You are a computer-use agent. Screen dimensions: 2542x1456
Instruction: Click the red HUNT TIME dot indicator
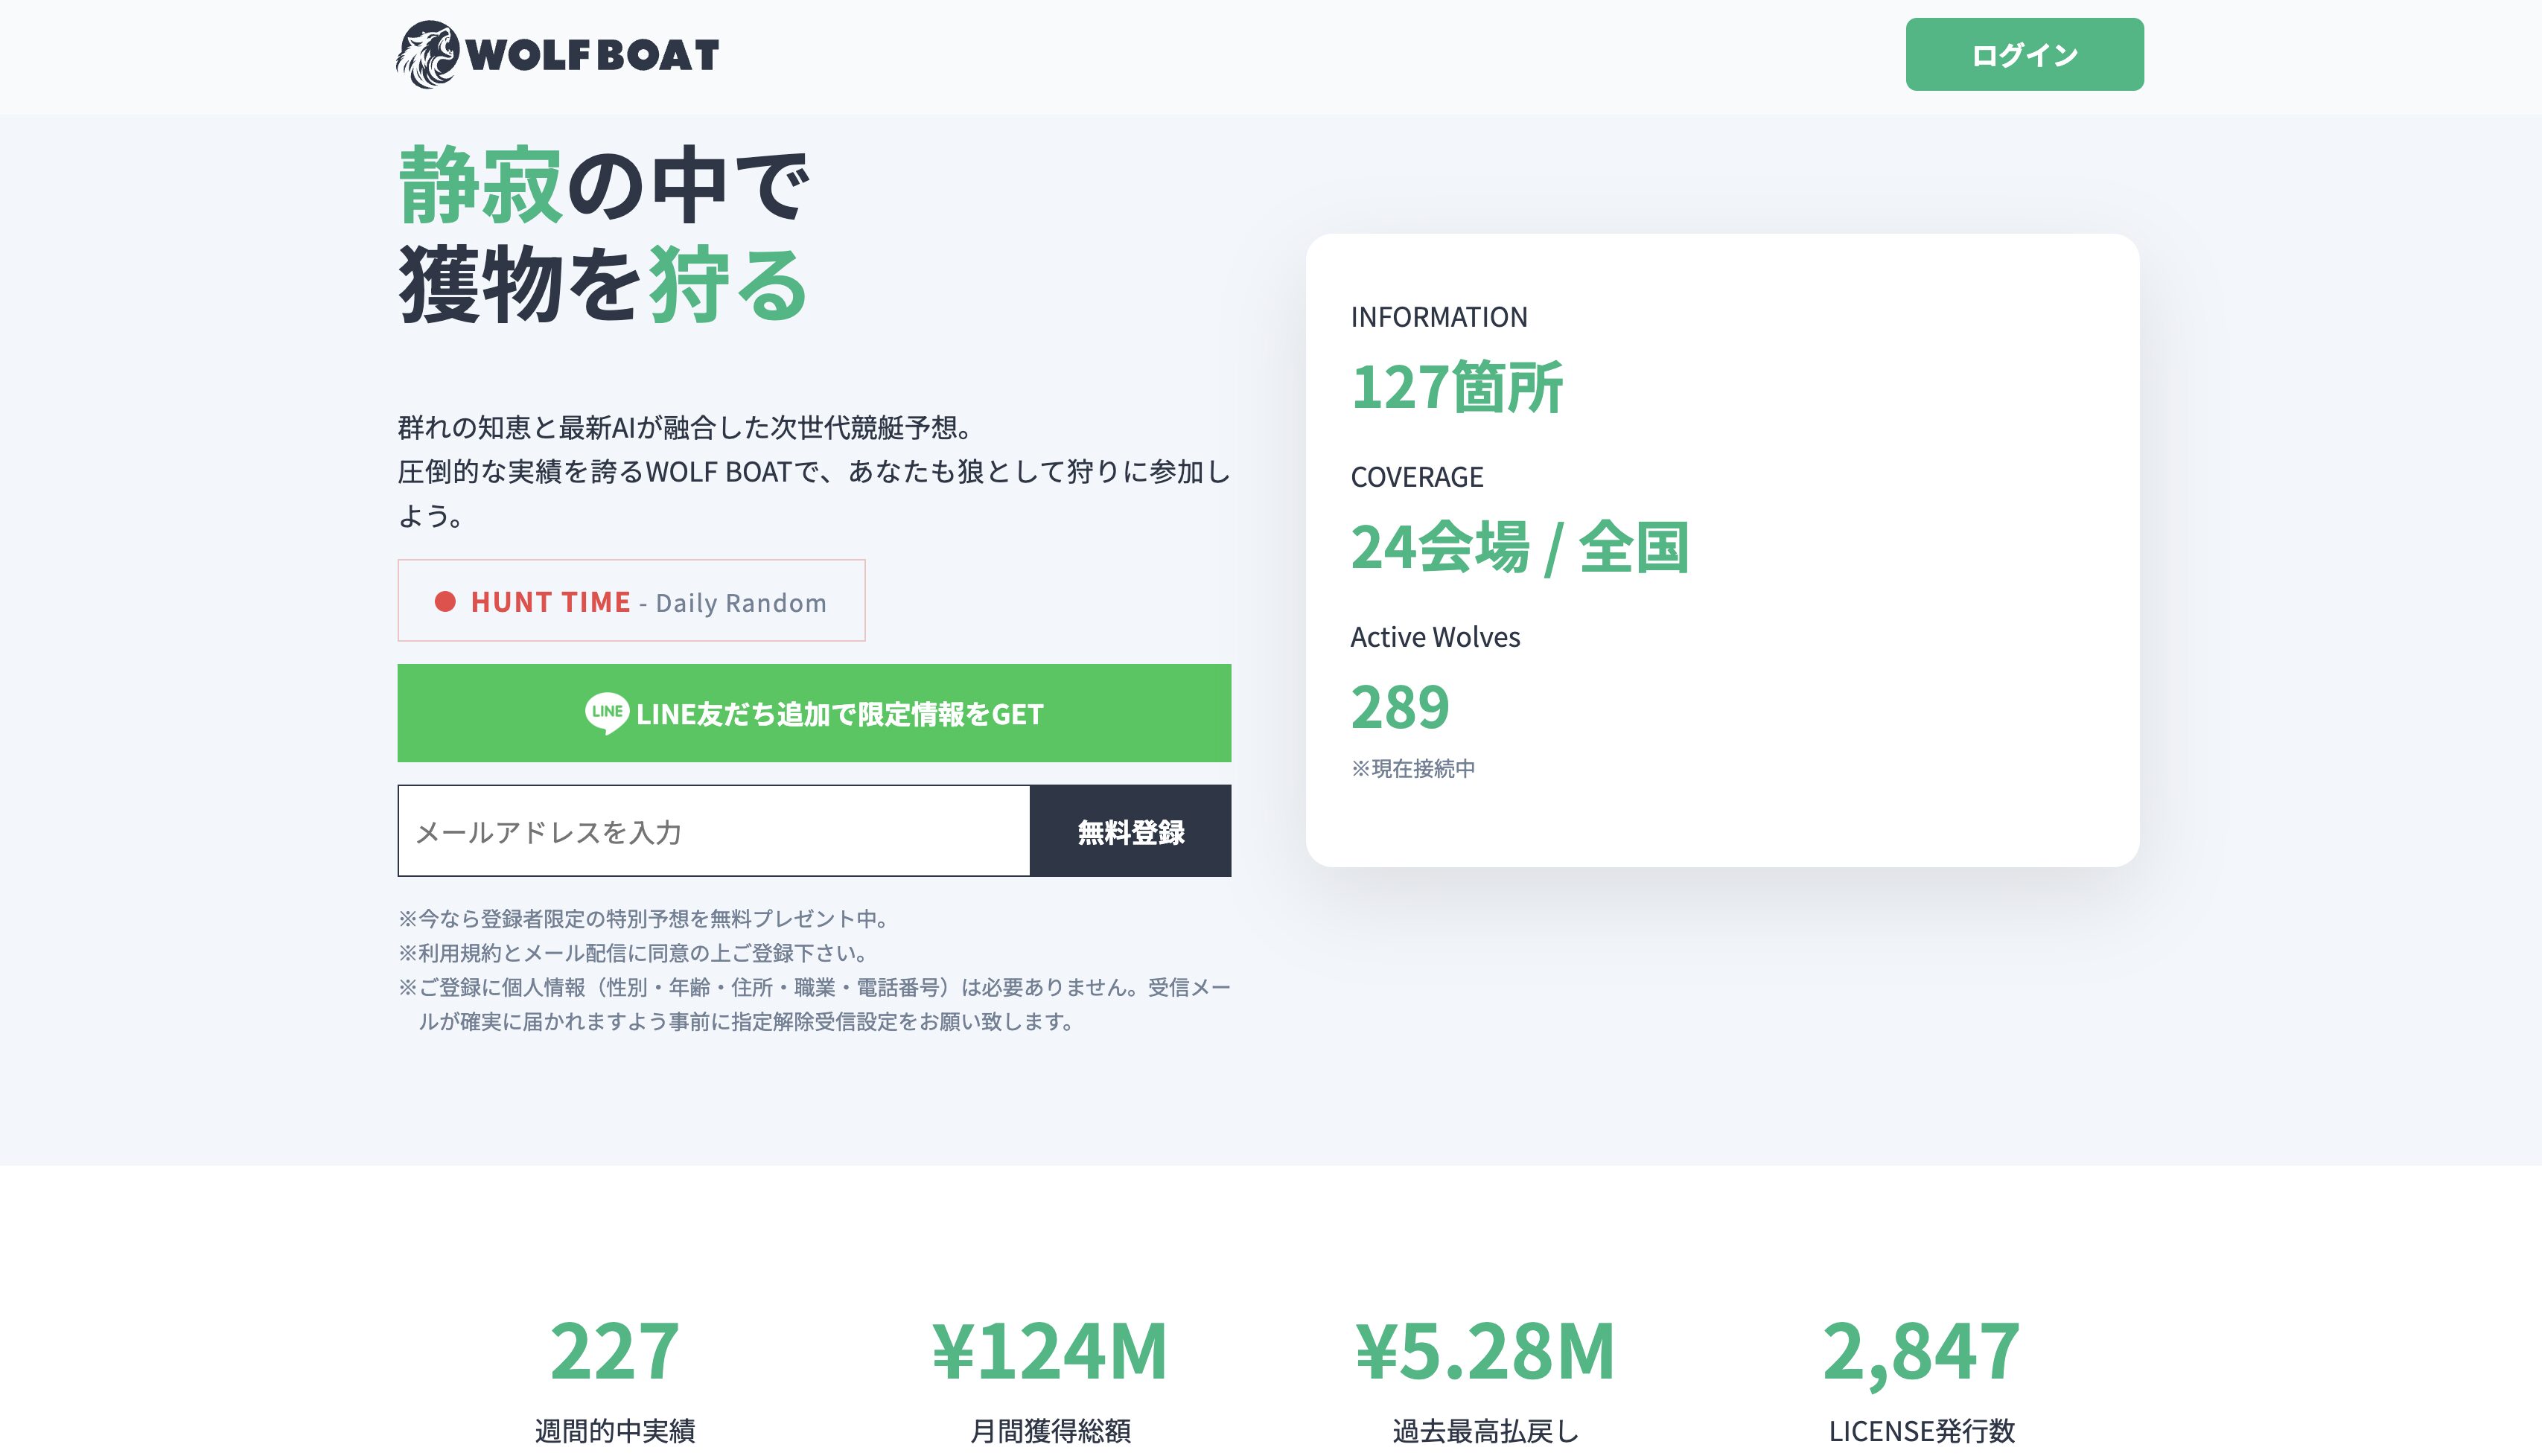(445, 601)
